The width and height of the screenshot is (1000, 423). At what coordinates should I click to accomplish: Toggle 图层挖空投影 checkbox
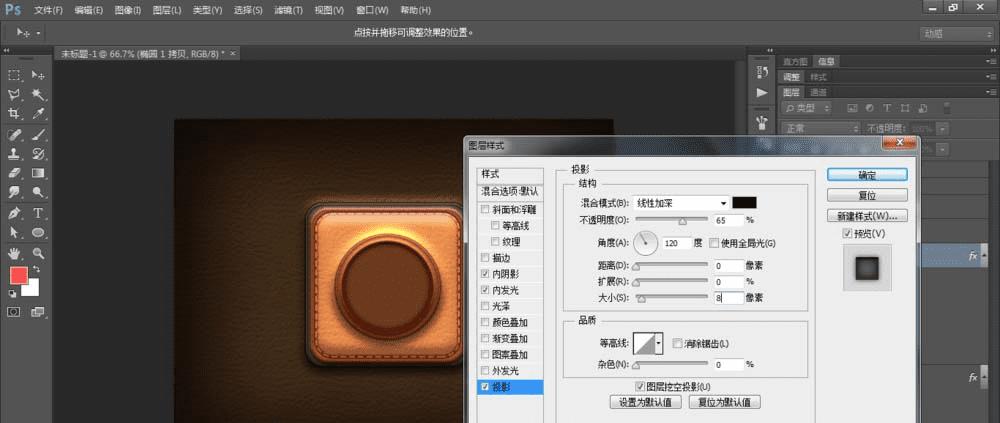coord(640,387)
